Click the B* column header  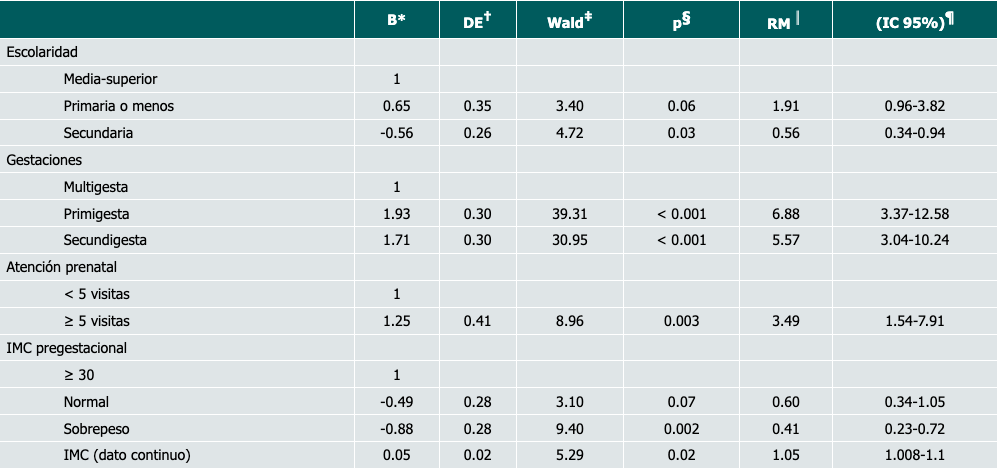pos(396,20)
